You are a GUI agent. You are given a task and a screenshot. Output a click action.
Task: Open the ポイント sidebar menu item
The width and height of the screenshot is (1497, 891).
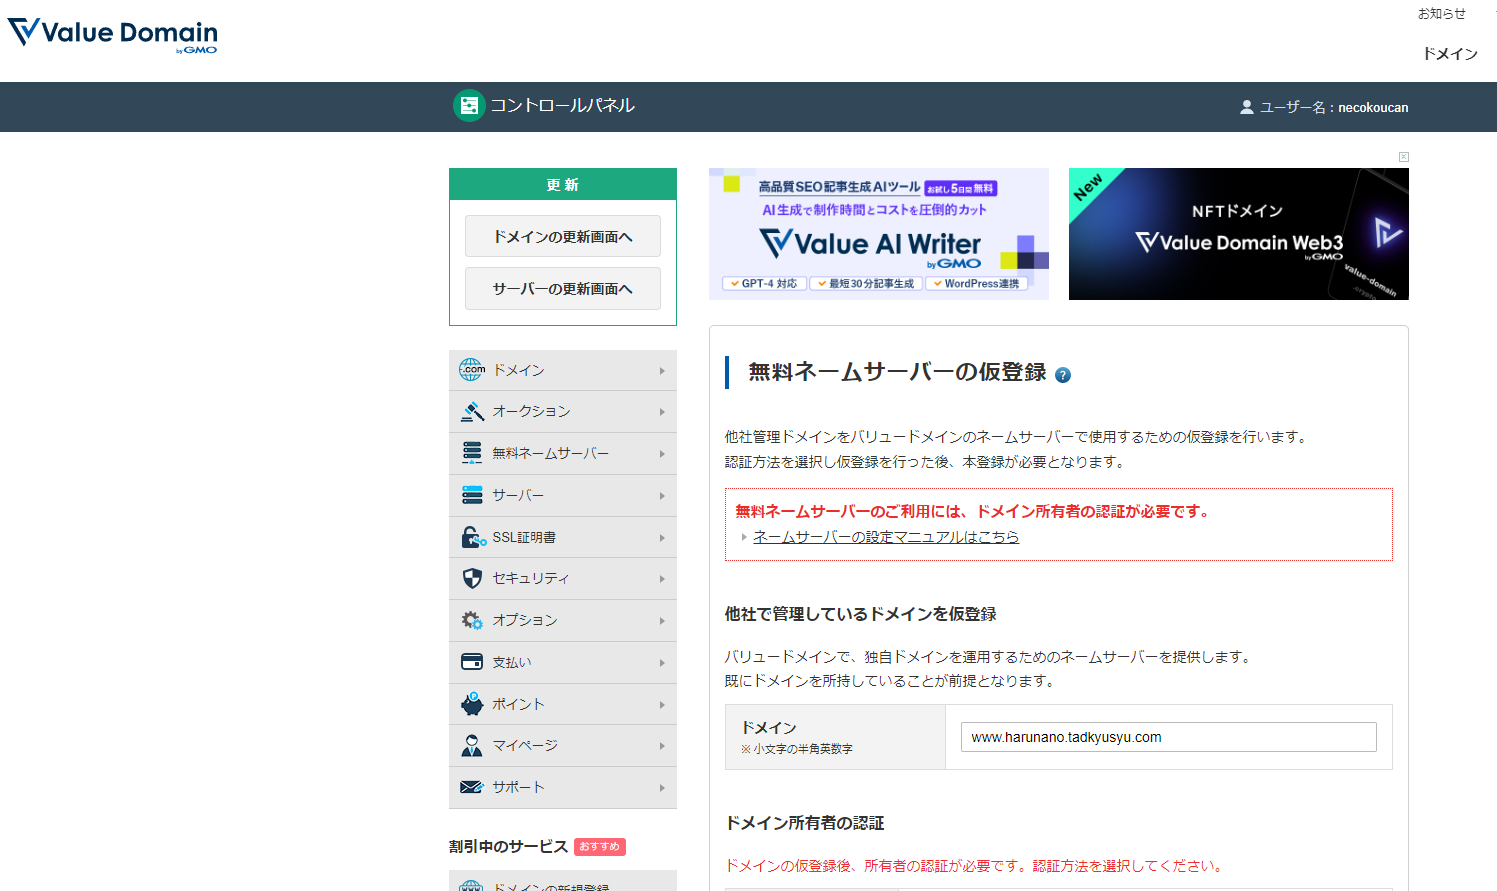(x=563, y=704)
